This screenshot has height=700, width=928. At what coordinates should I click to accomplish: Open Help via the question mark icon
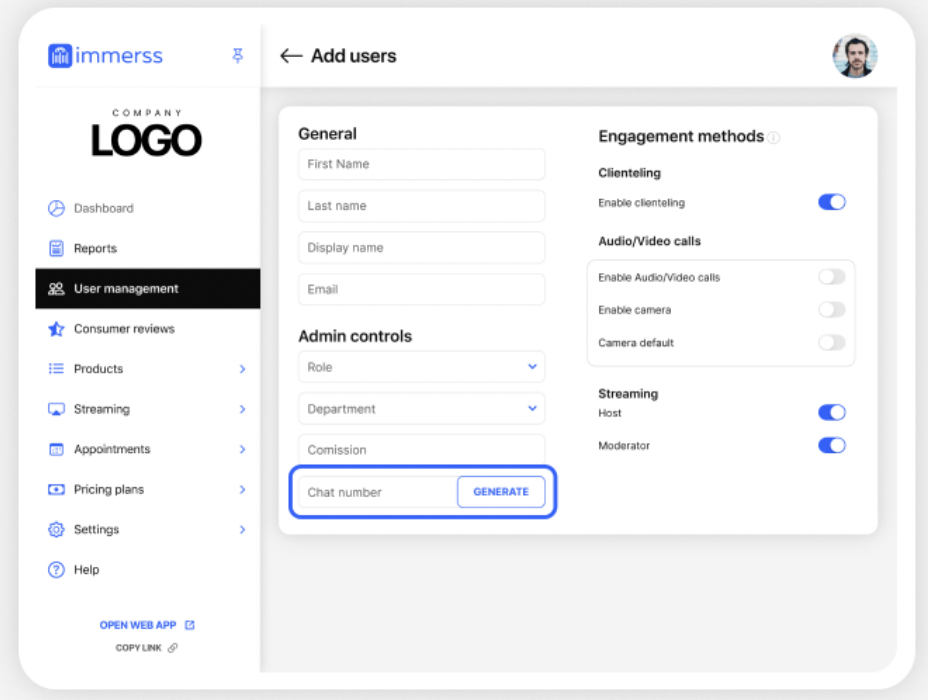pos(59,569)
